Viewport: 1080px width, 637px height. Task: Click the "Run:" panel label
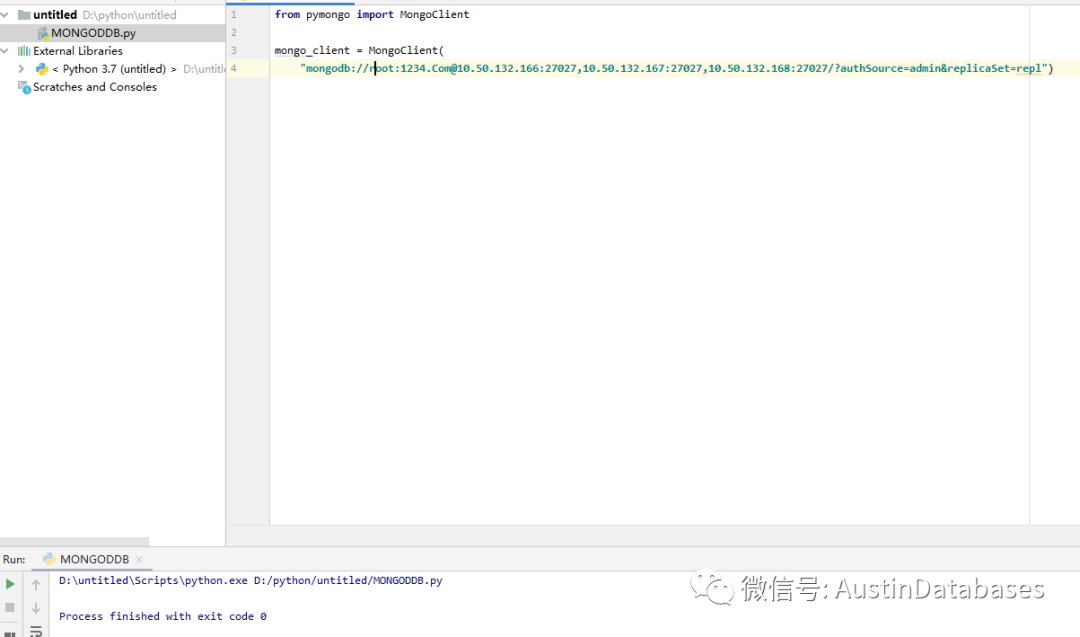pyautogui.click(x=14, y=559)
